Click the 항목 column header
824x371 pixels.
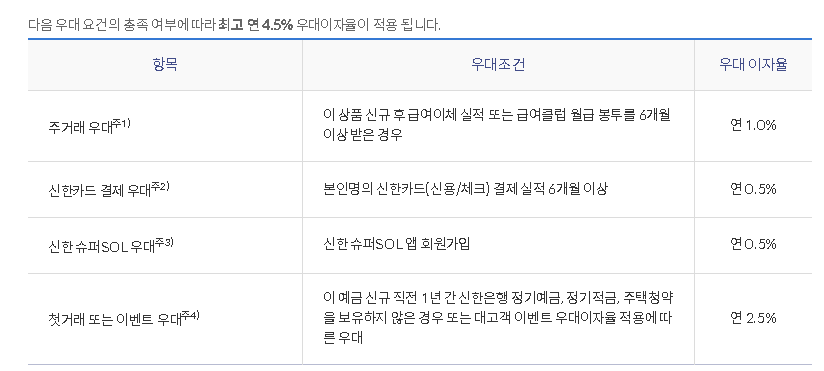(165, 65)
